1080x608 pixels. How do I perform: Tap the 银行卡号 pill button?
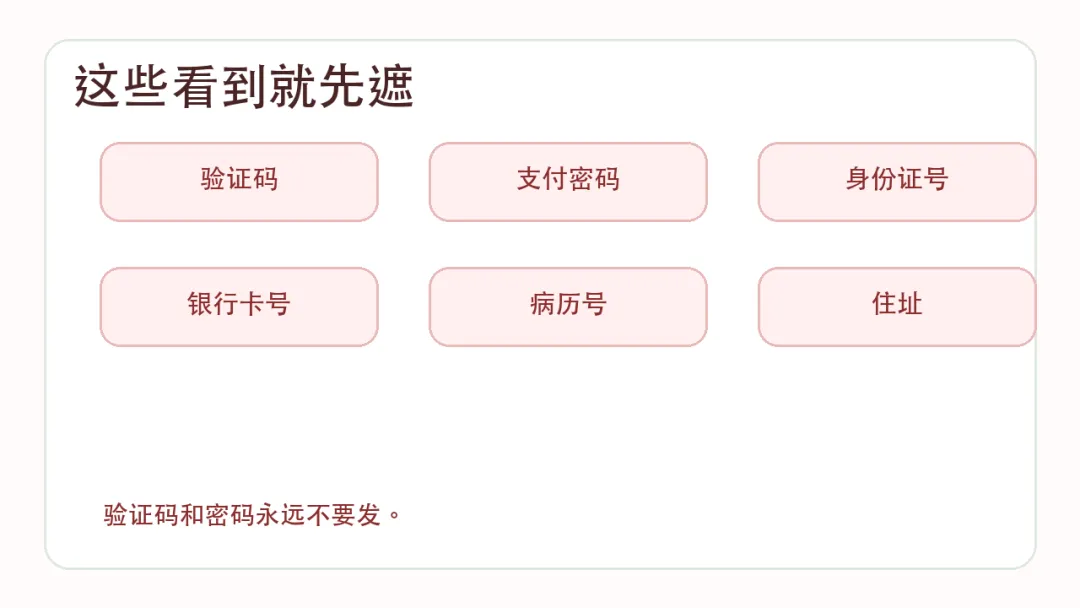239,306
